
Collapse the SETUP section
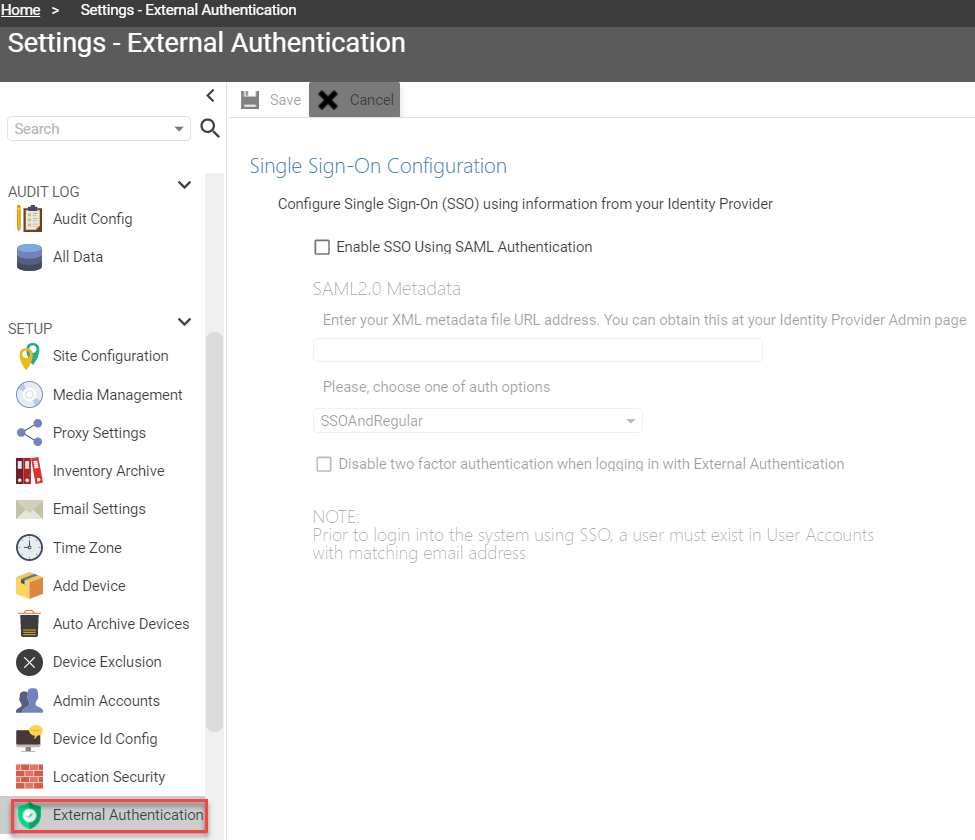coord(184,322)
